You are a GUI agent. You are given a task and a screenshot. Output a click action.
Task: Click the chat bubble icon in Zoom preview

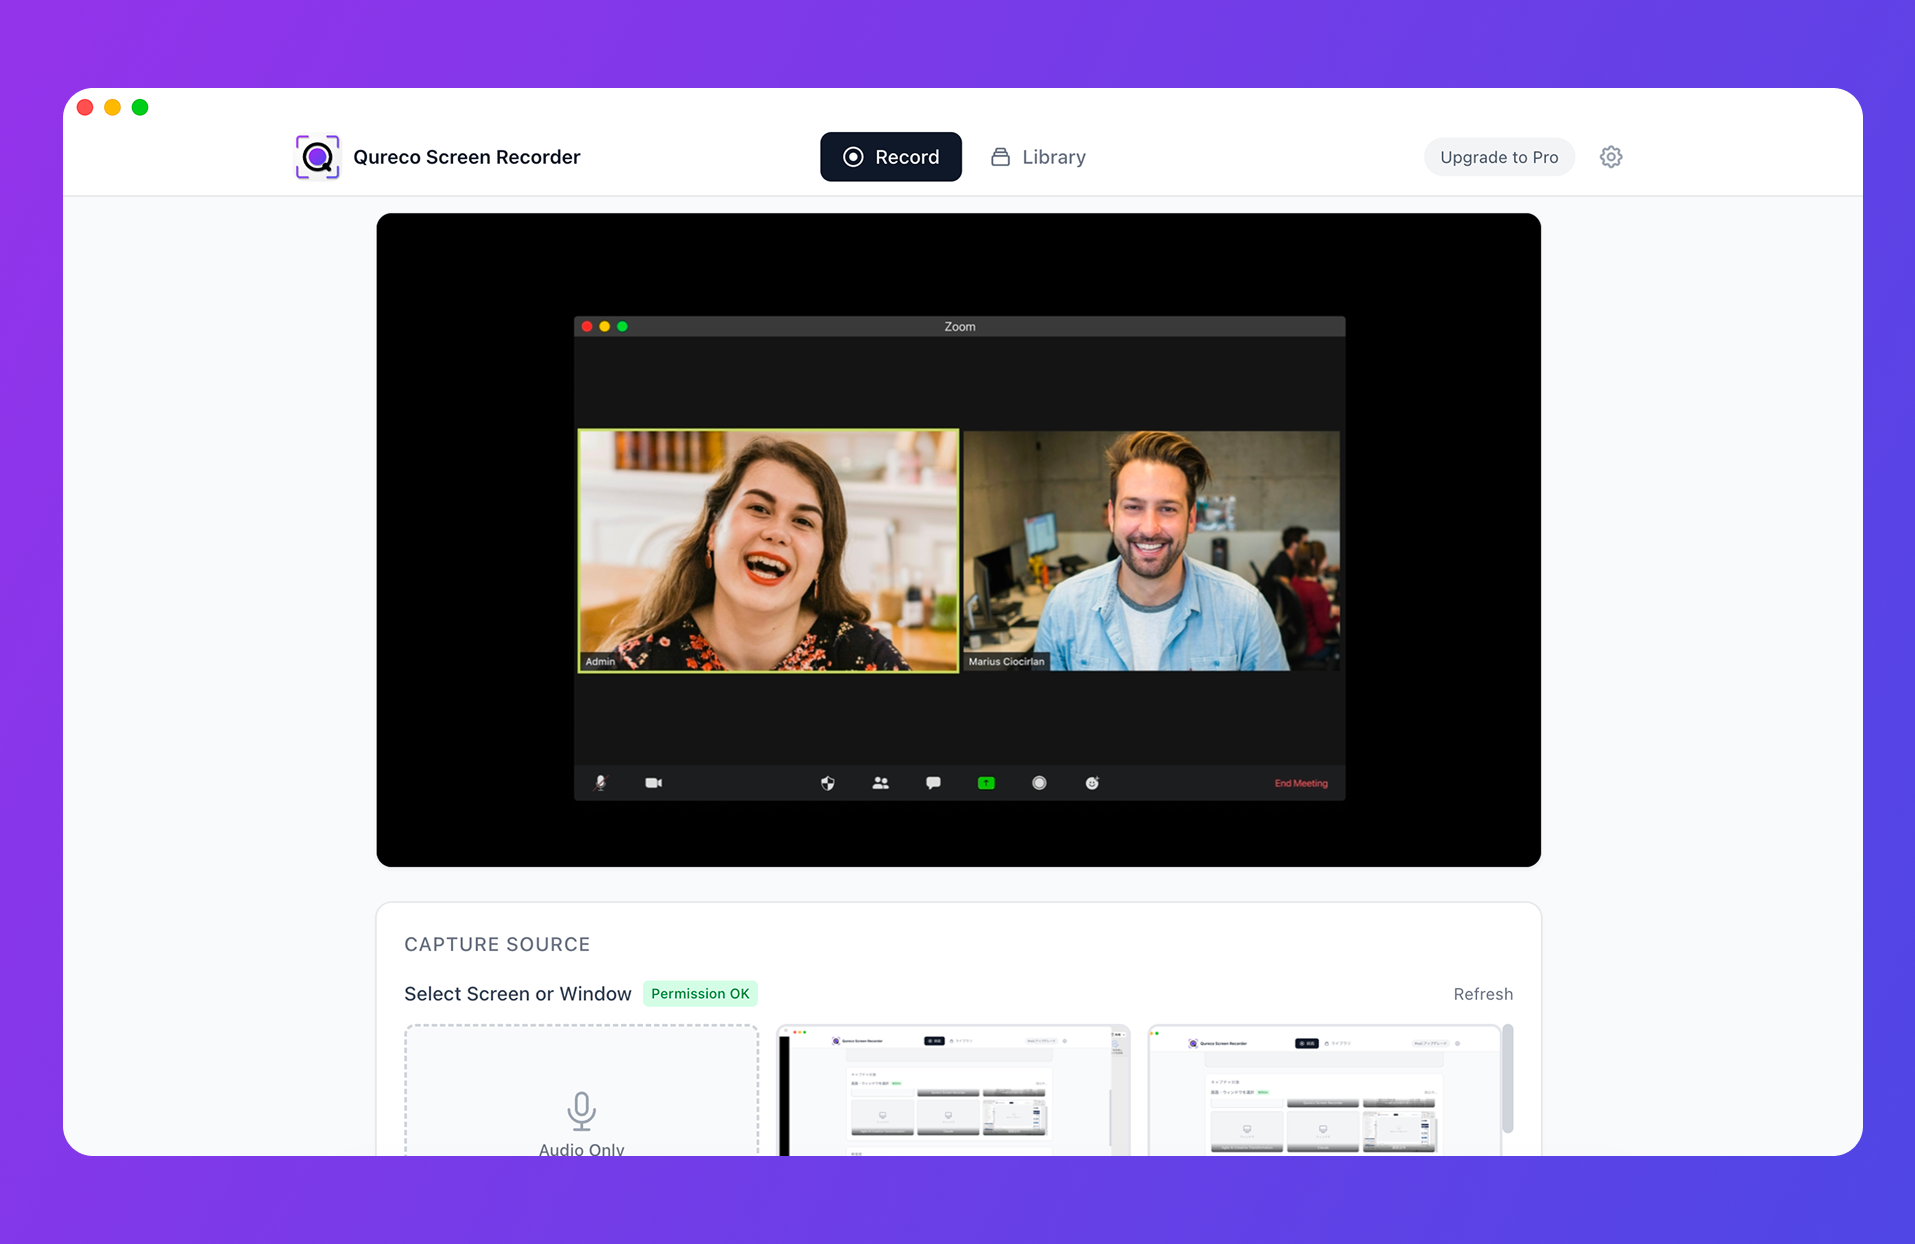pyautogui.click(x=933, y=783)
